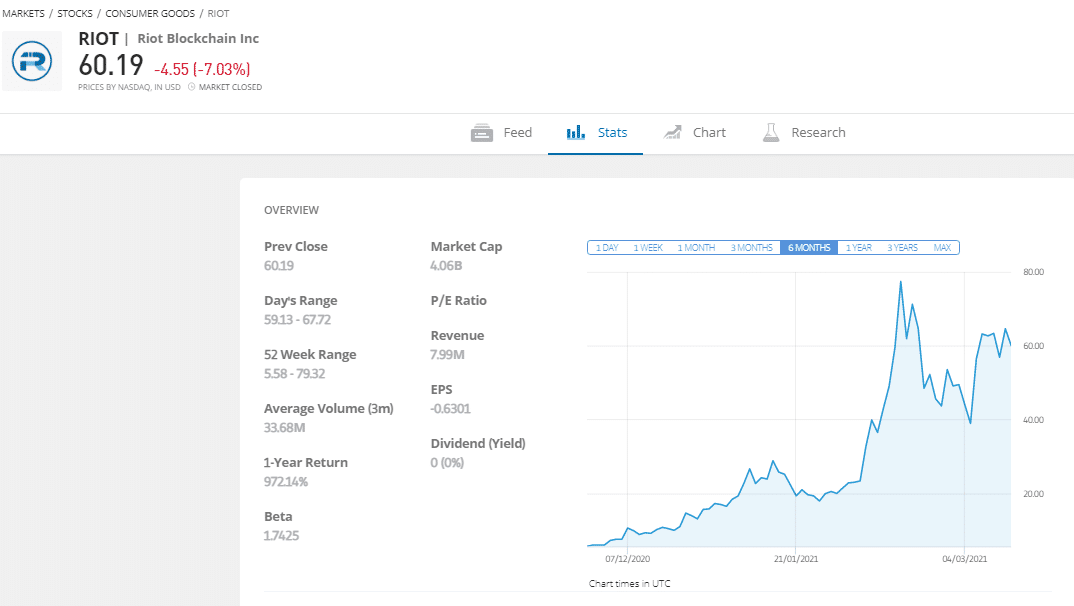Screen dimensions: 1074x606
Task: Click the 20.00 price axis label
Action: (x=1034, y=494)
